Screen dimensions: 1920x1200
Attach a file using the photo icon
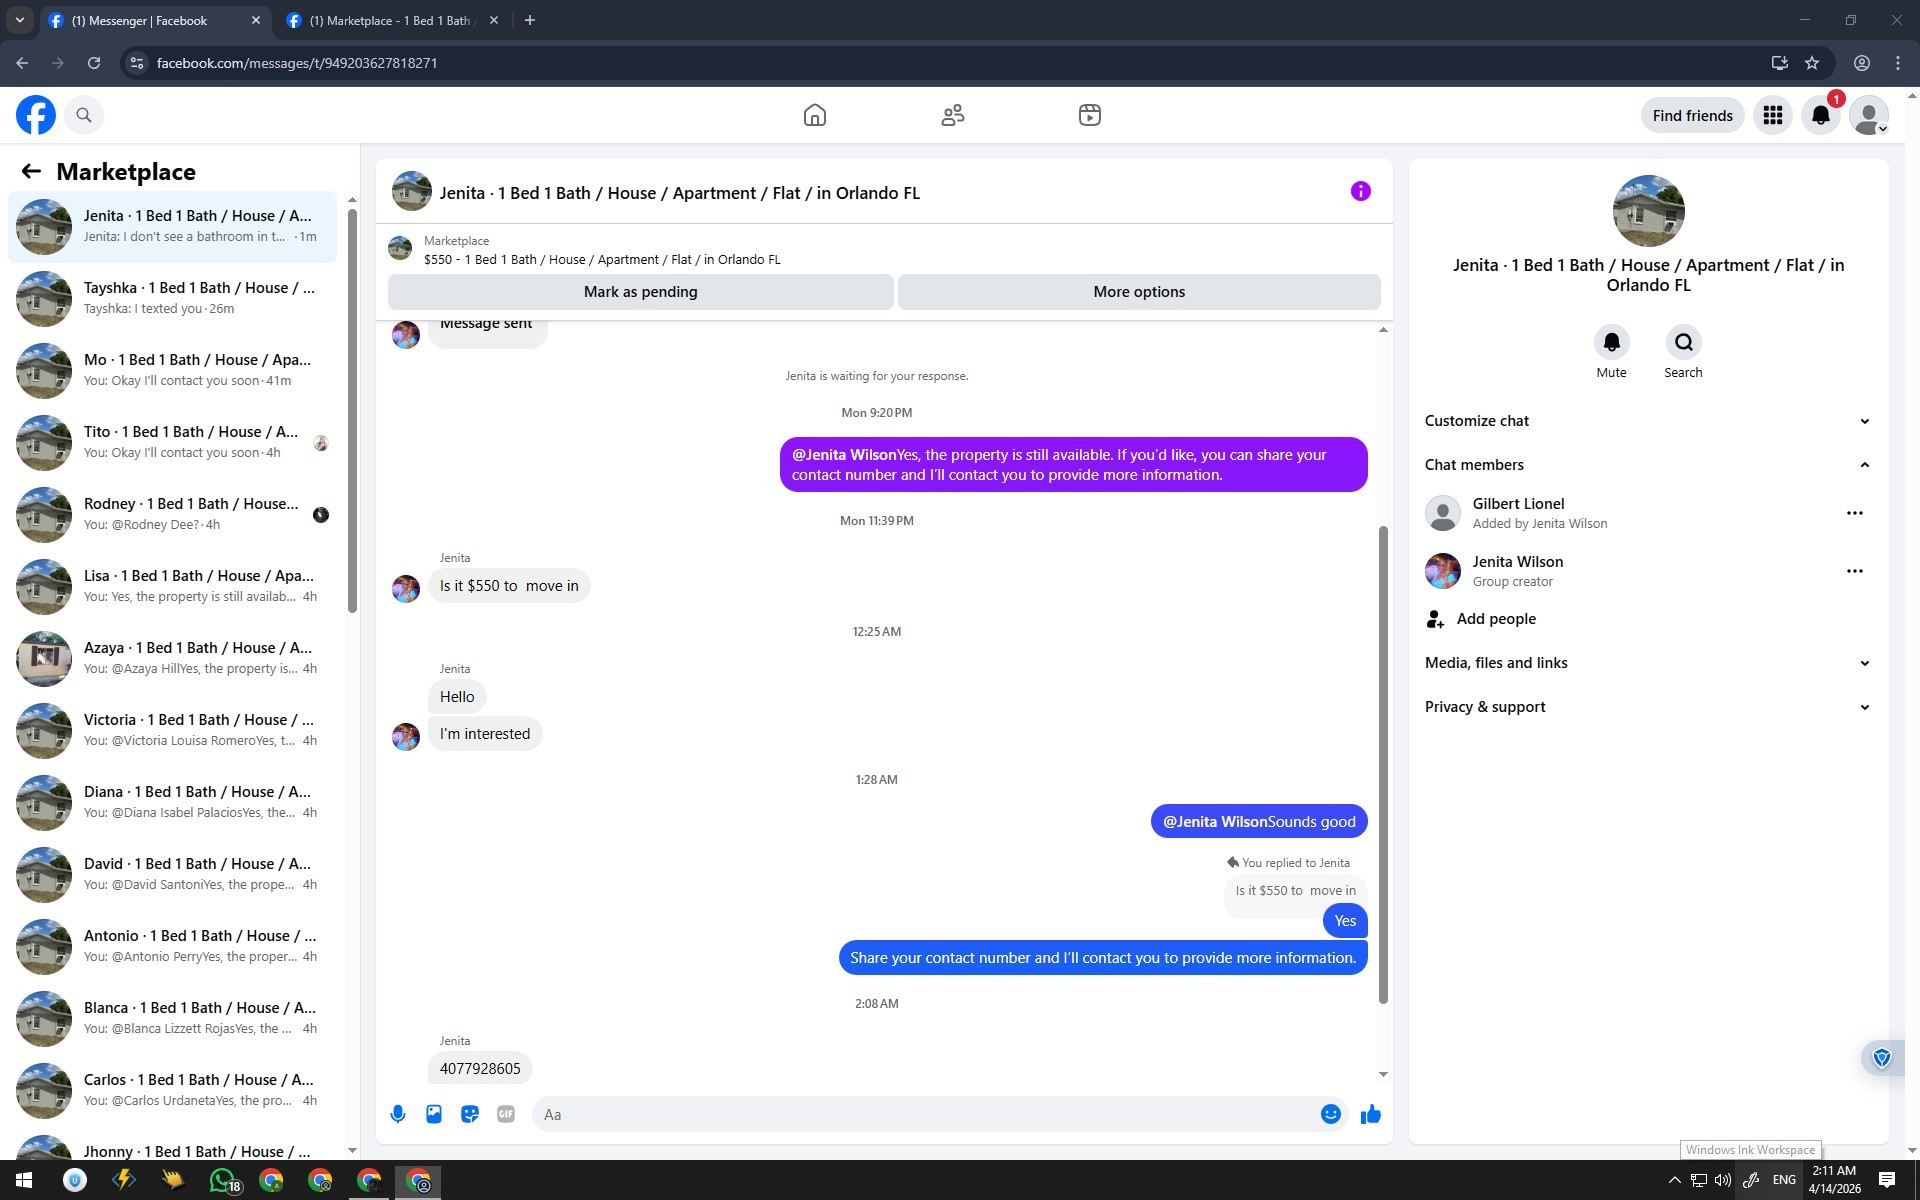click(x=434, y=1114)
